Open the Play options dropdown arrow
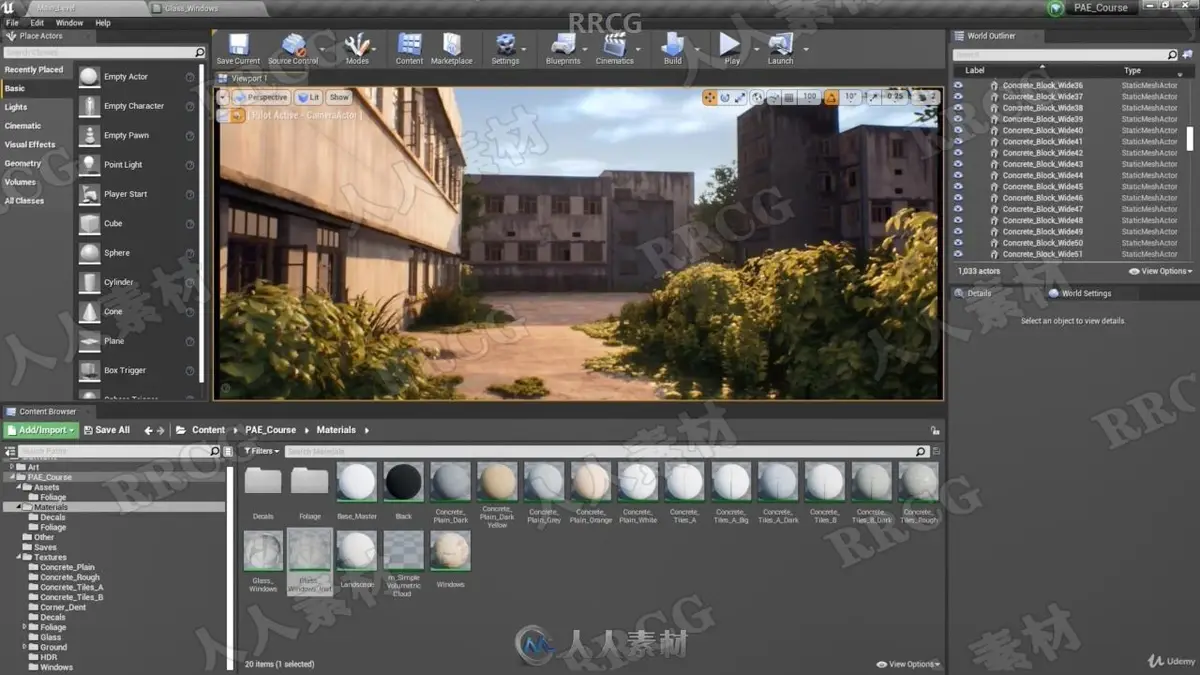The width and height of the screenshot is (1200, 675). 755,47
